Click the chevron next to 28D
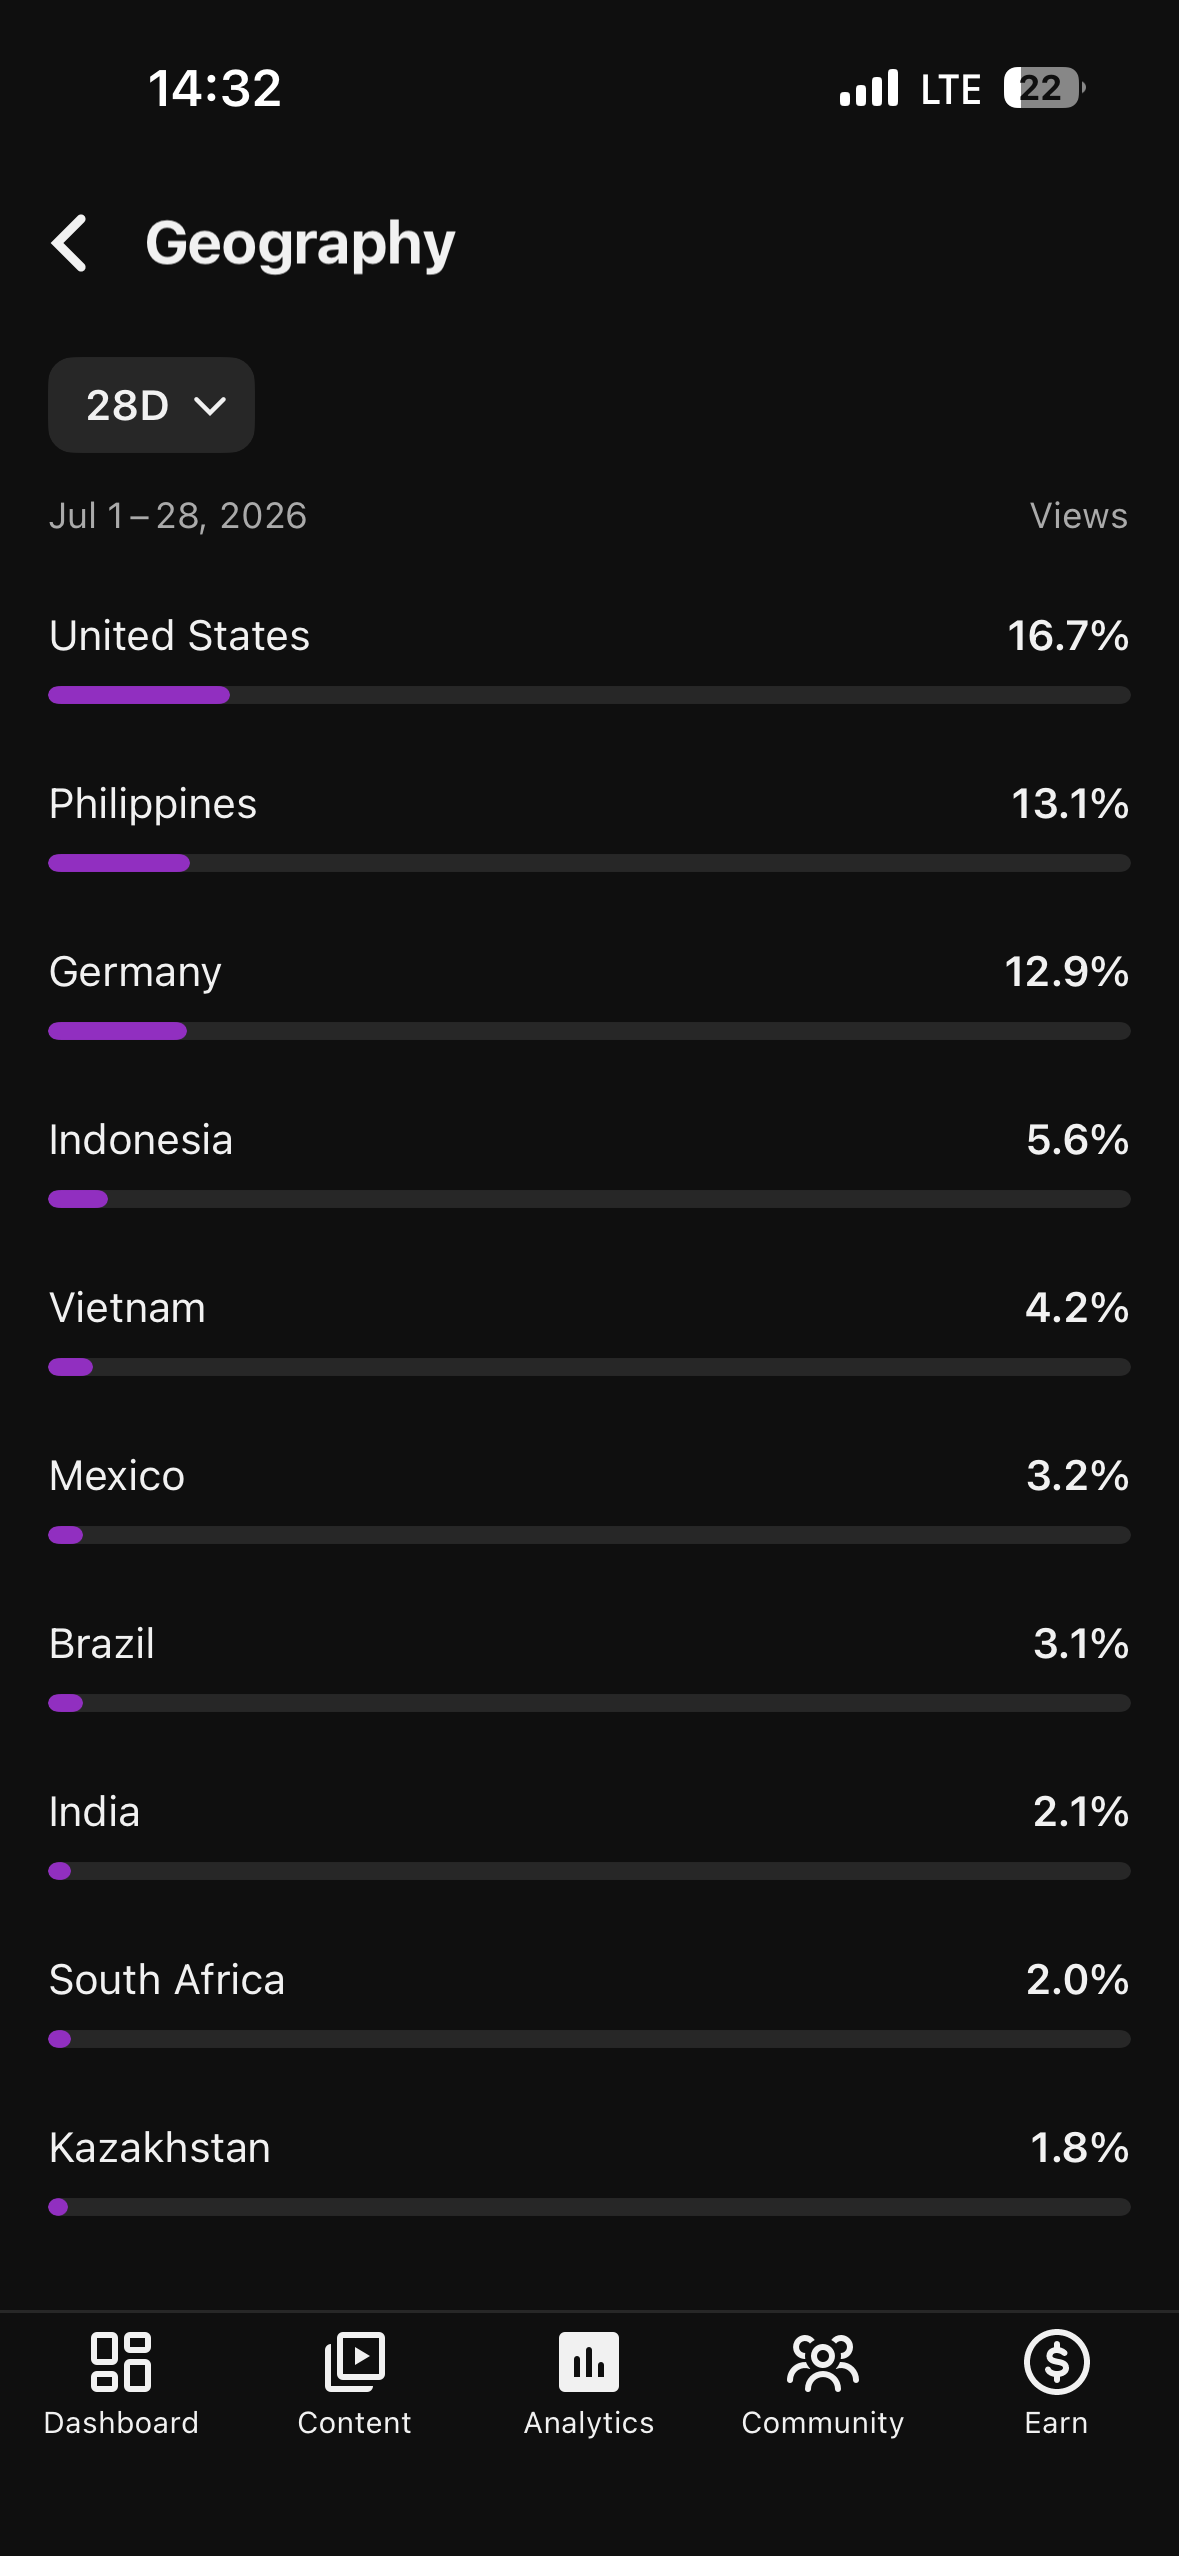The image size is (1179, 2556). pyautogui.click(x=210, y=406)
